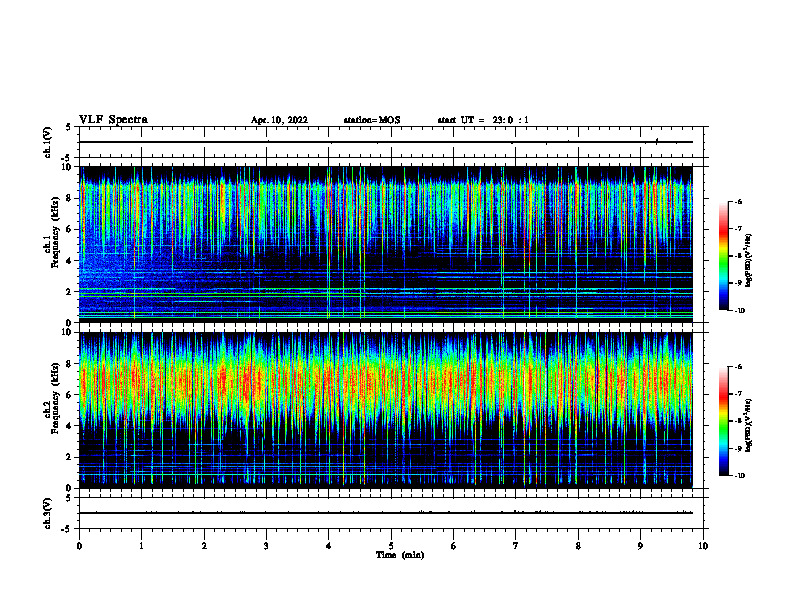Click the "-10" label on ch.2 colorbar
The image size is (792, 612).
(x=739, y=476)
